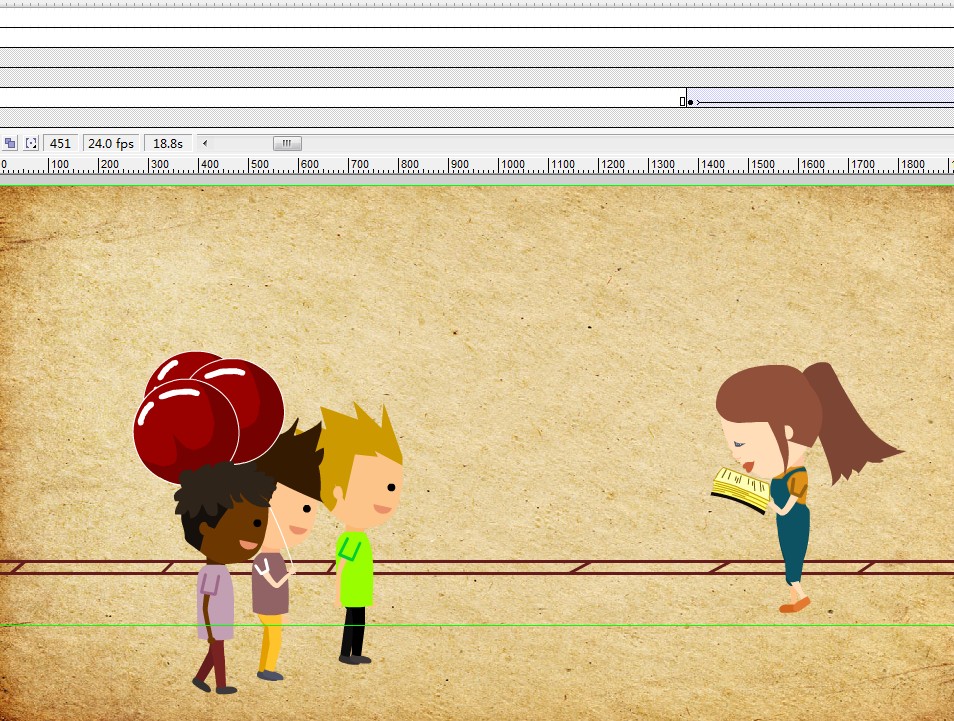Click the Edit Multiple Frames icon
The image size is (954, 721).
click(10, 143)
